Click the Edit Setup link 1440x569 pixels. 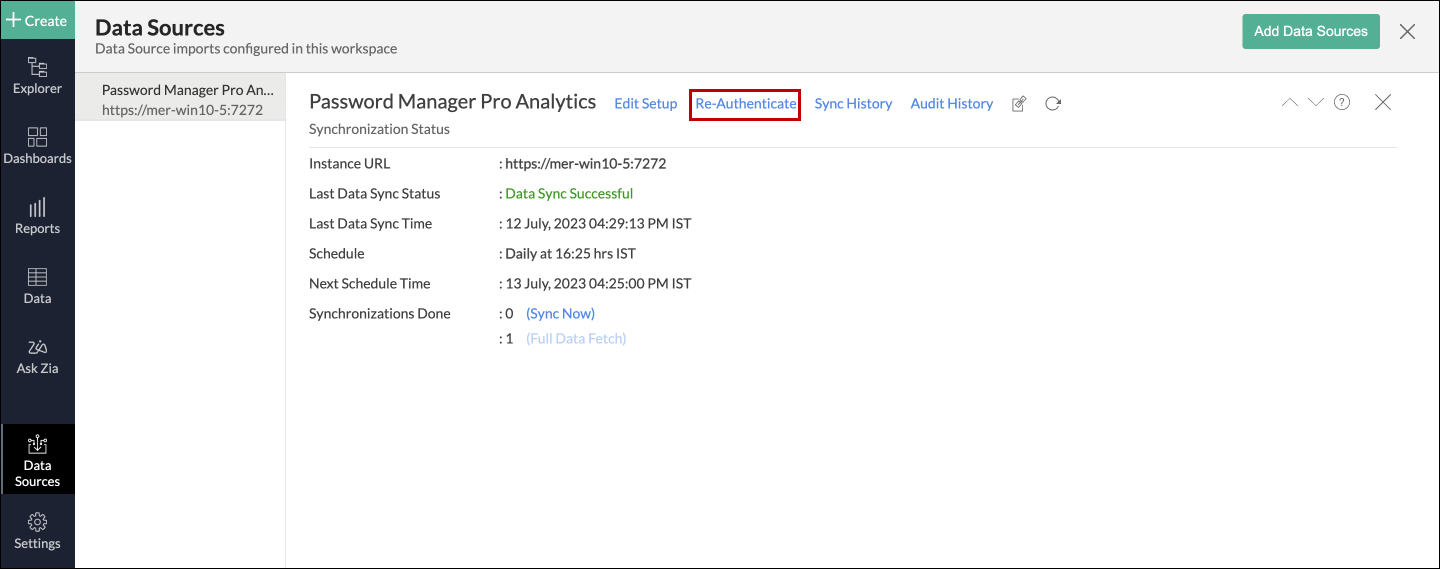[x=645, y=104]
